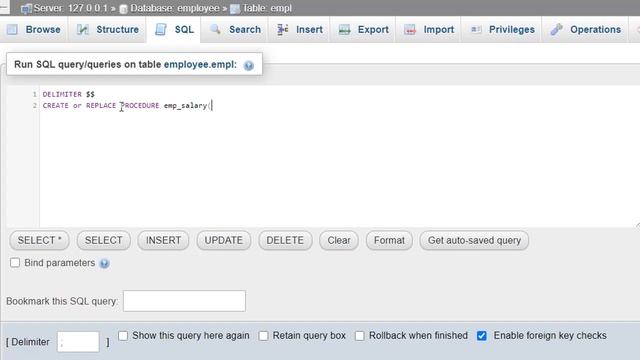Open the Structure tab
The image size is (640, 360).
(108, 29)
